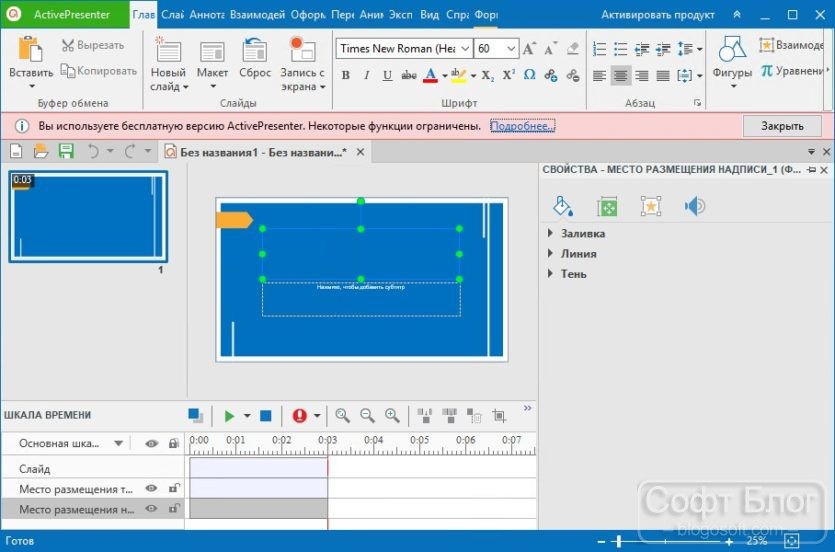Toggle visibility of Место размещения н... row
This screenshot has height=552, width=835.
(x=151, y=508)
